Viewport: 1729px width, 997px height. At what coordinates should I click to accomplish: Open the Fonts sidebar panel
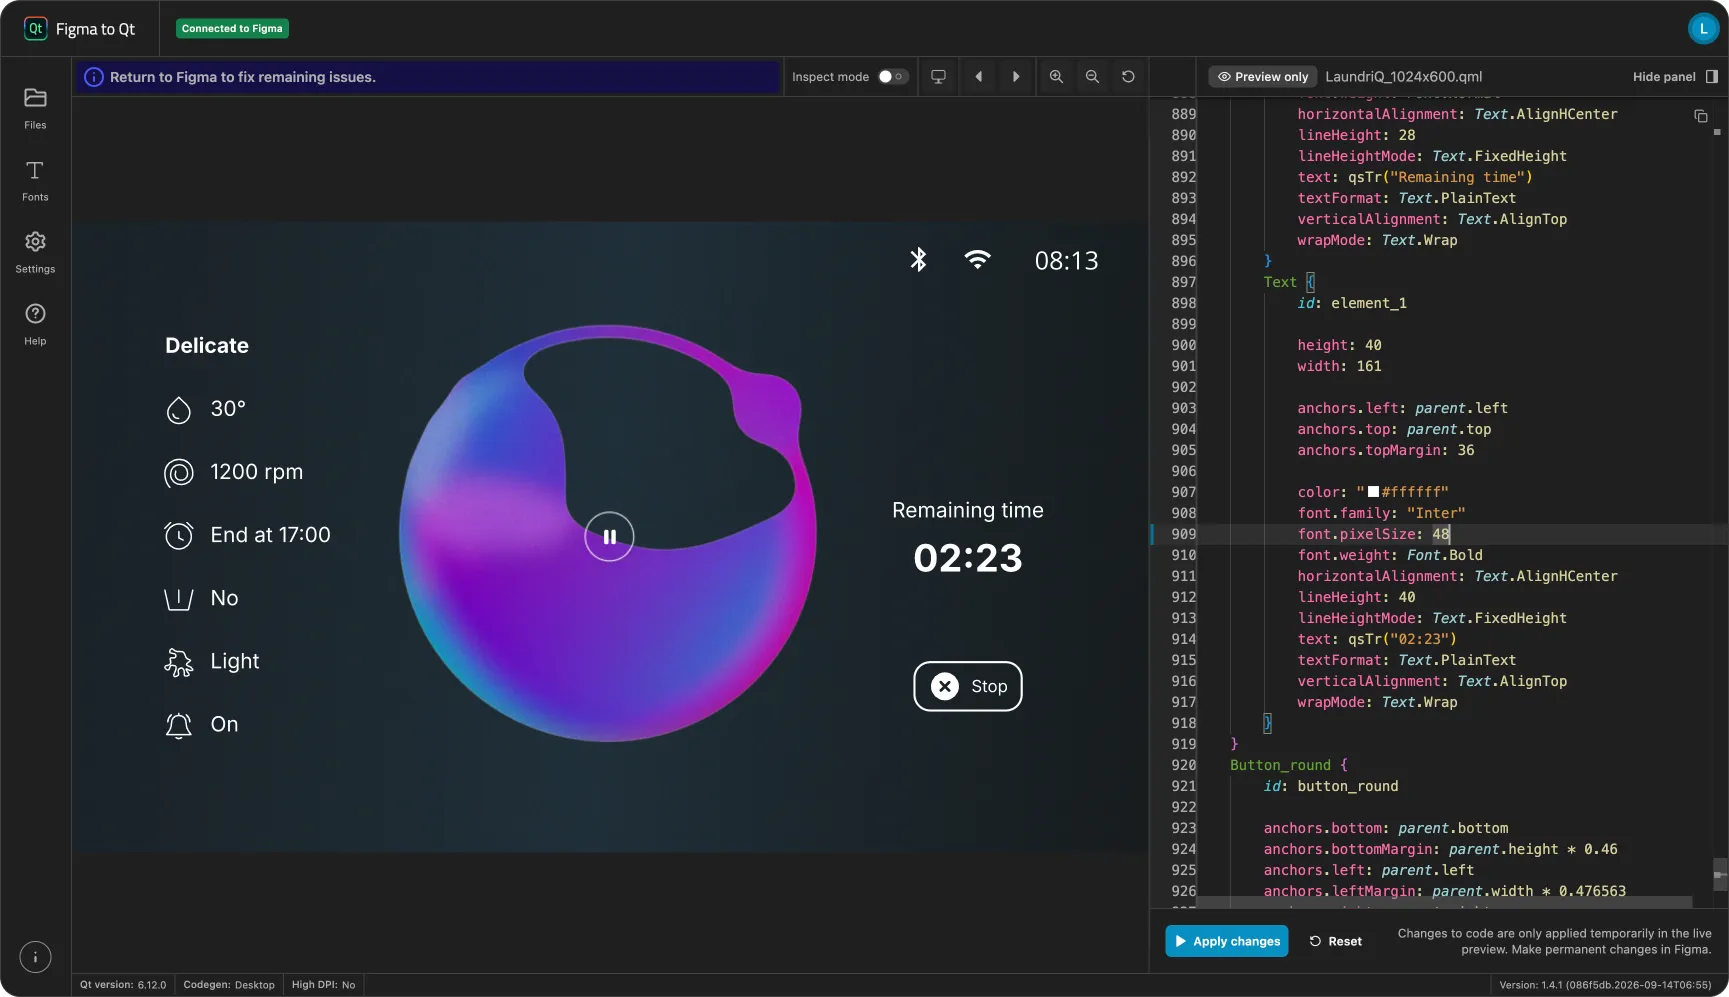tap(35, 180)
